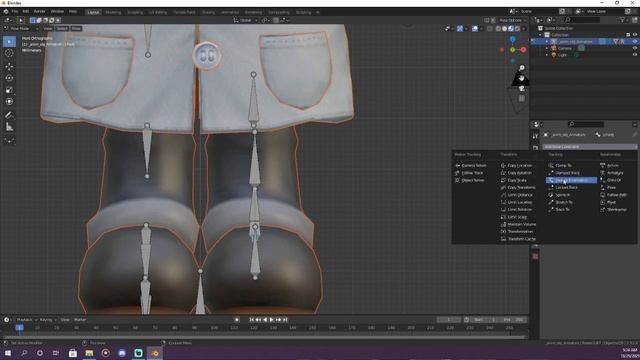Select the Rotate tool
640x360 pixels.
pos(9,78)
